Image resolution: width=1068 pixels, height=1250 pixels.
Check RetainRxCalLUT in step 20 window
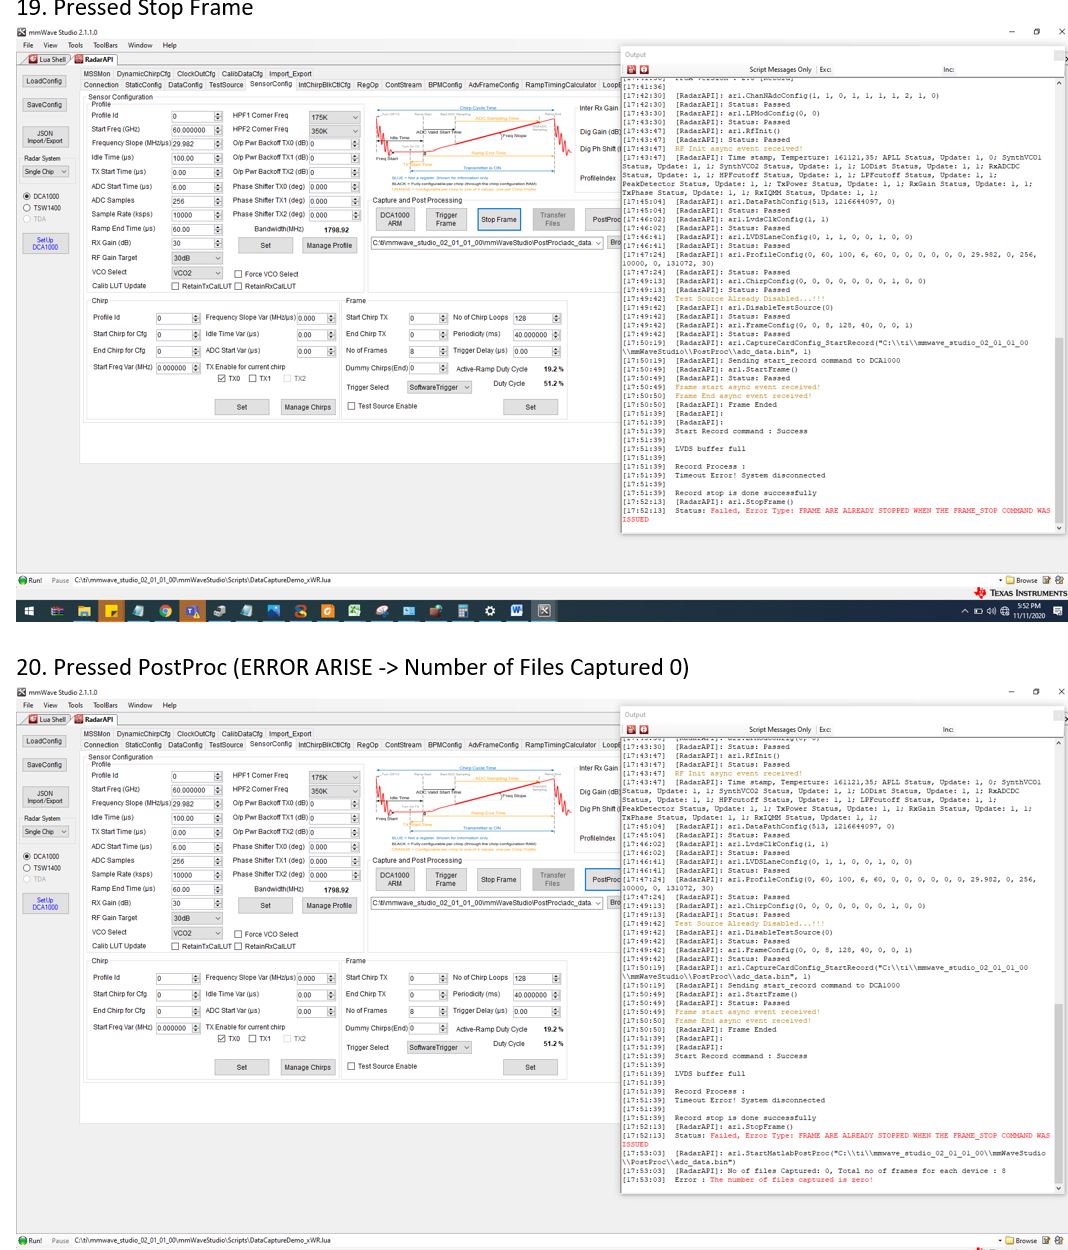pos(239,946)
